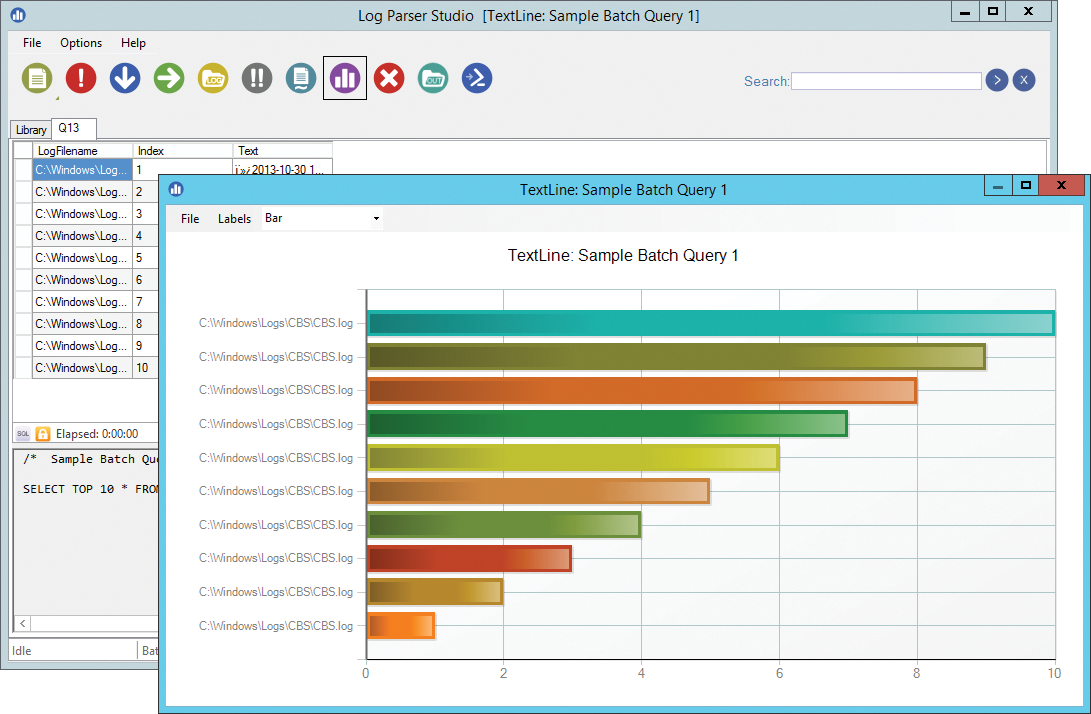Click the OUT folder icon for output location
This screenshot has height=714, width=1091.
[433, 78]
